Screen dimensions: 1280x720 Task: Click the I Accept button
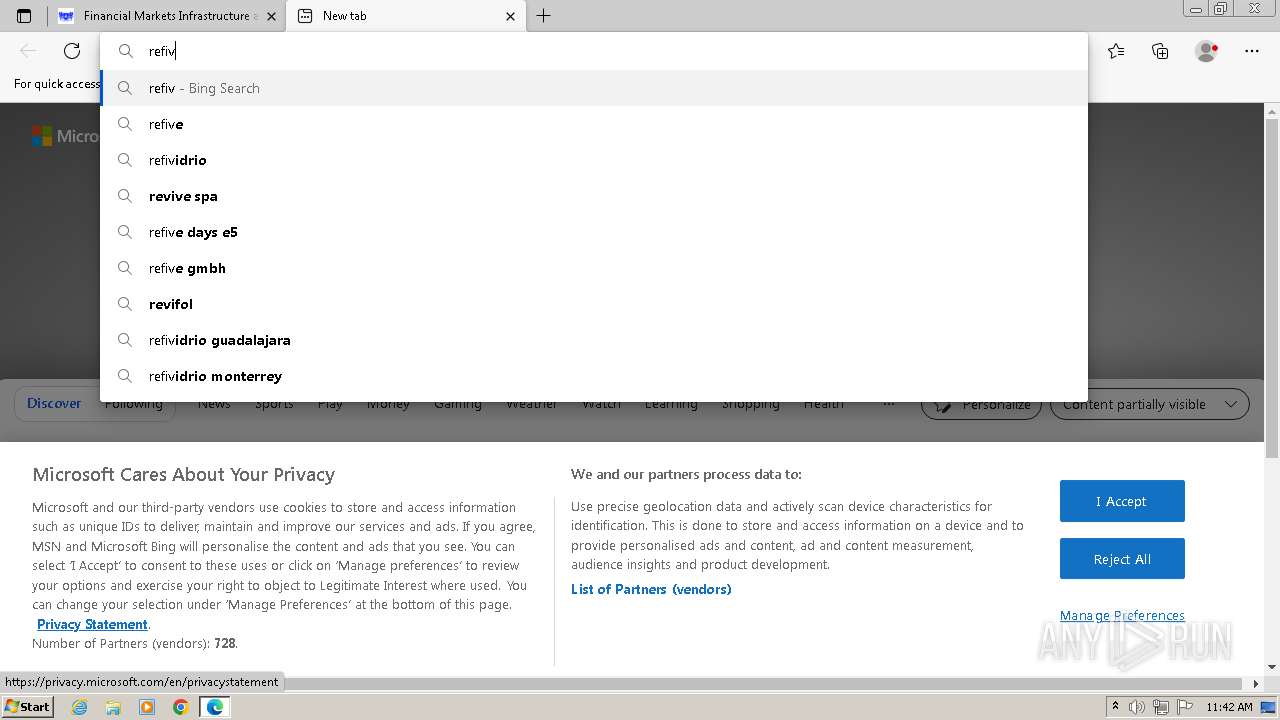tap(1122, 501)
